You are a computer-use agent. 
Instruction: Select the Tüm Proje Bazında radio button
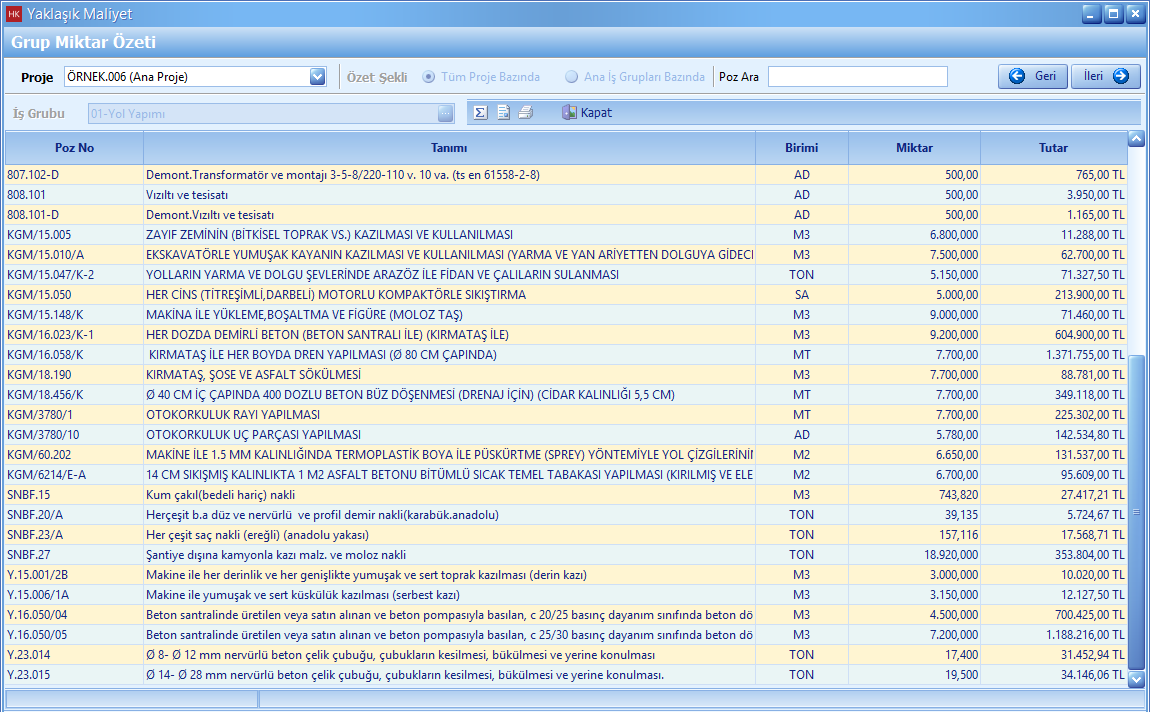coord(430,77)
